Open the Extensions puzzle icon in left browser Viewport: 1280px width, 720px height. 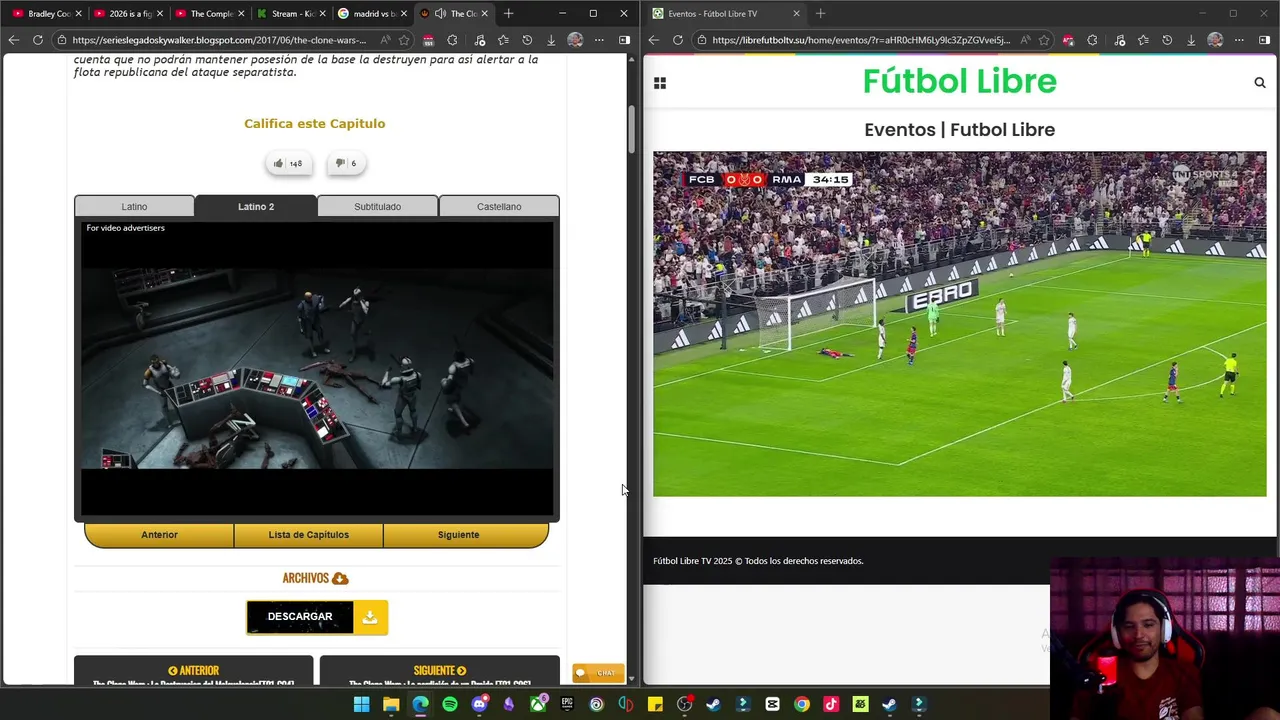452,40
